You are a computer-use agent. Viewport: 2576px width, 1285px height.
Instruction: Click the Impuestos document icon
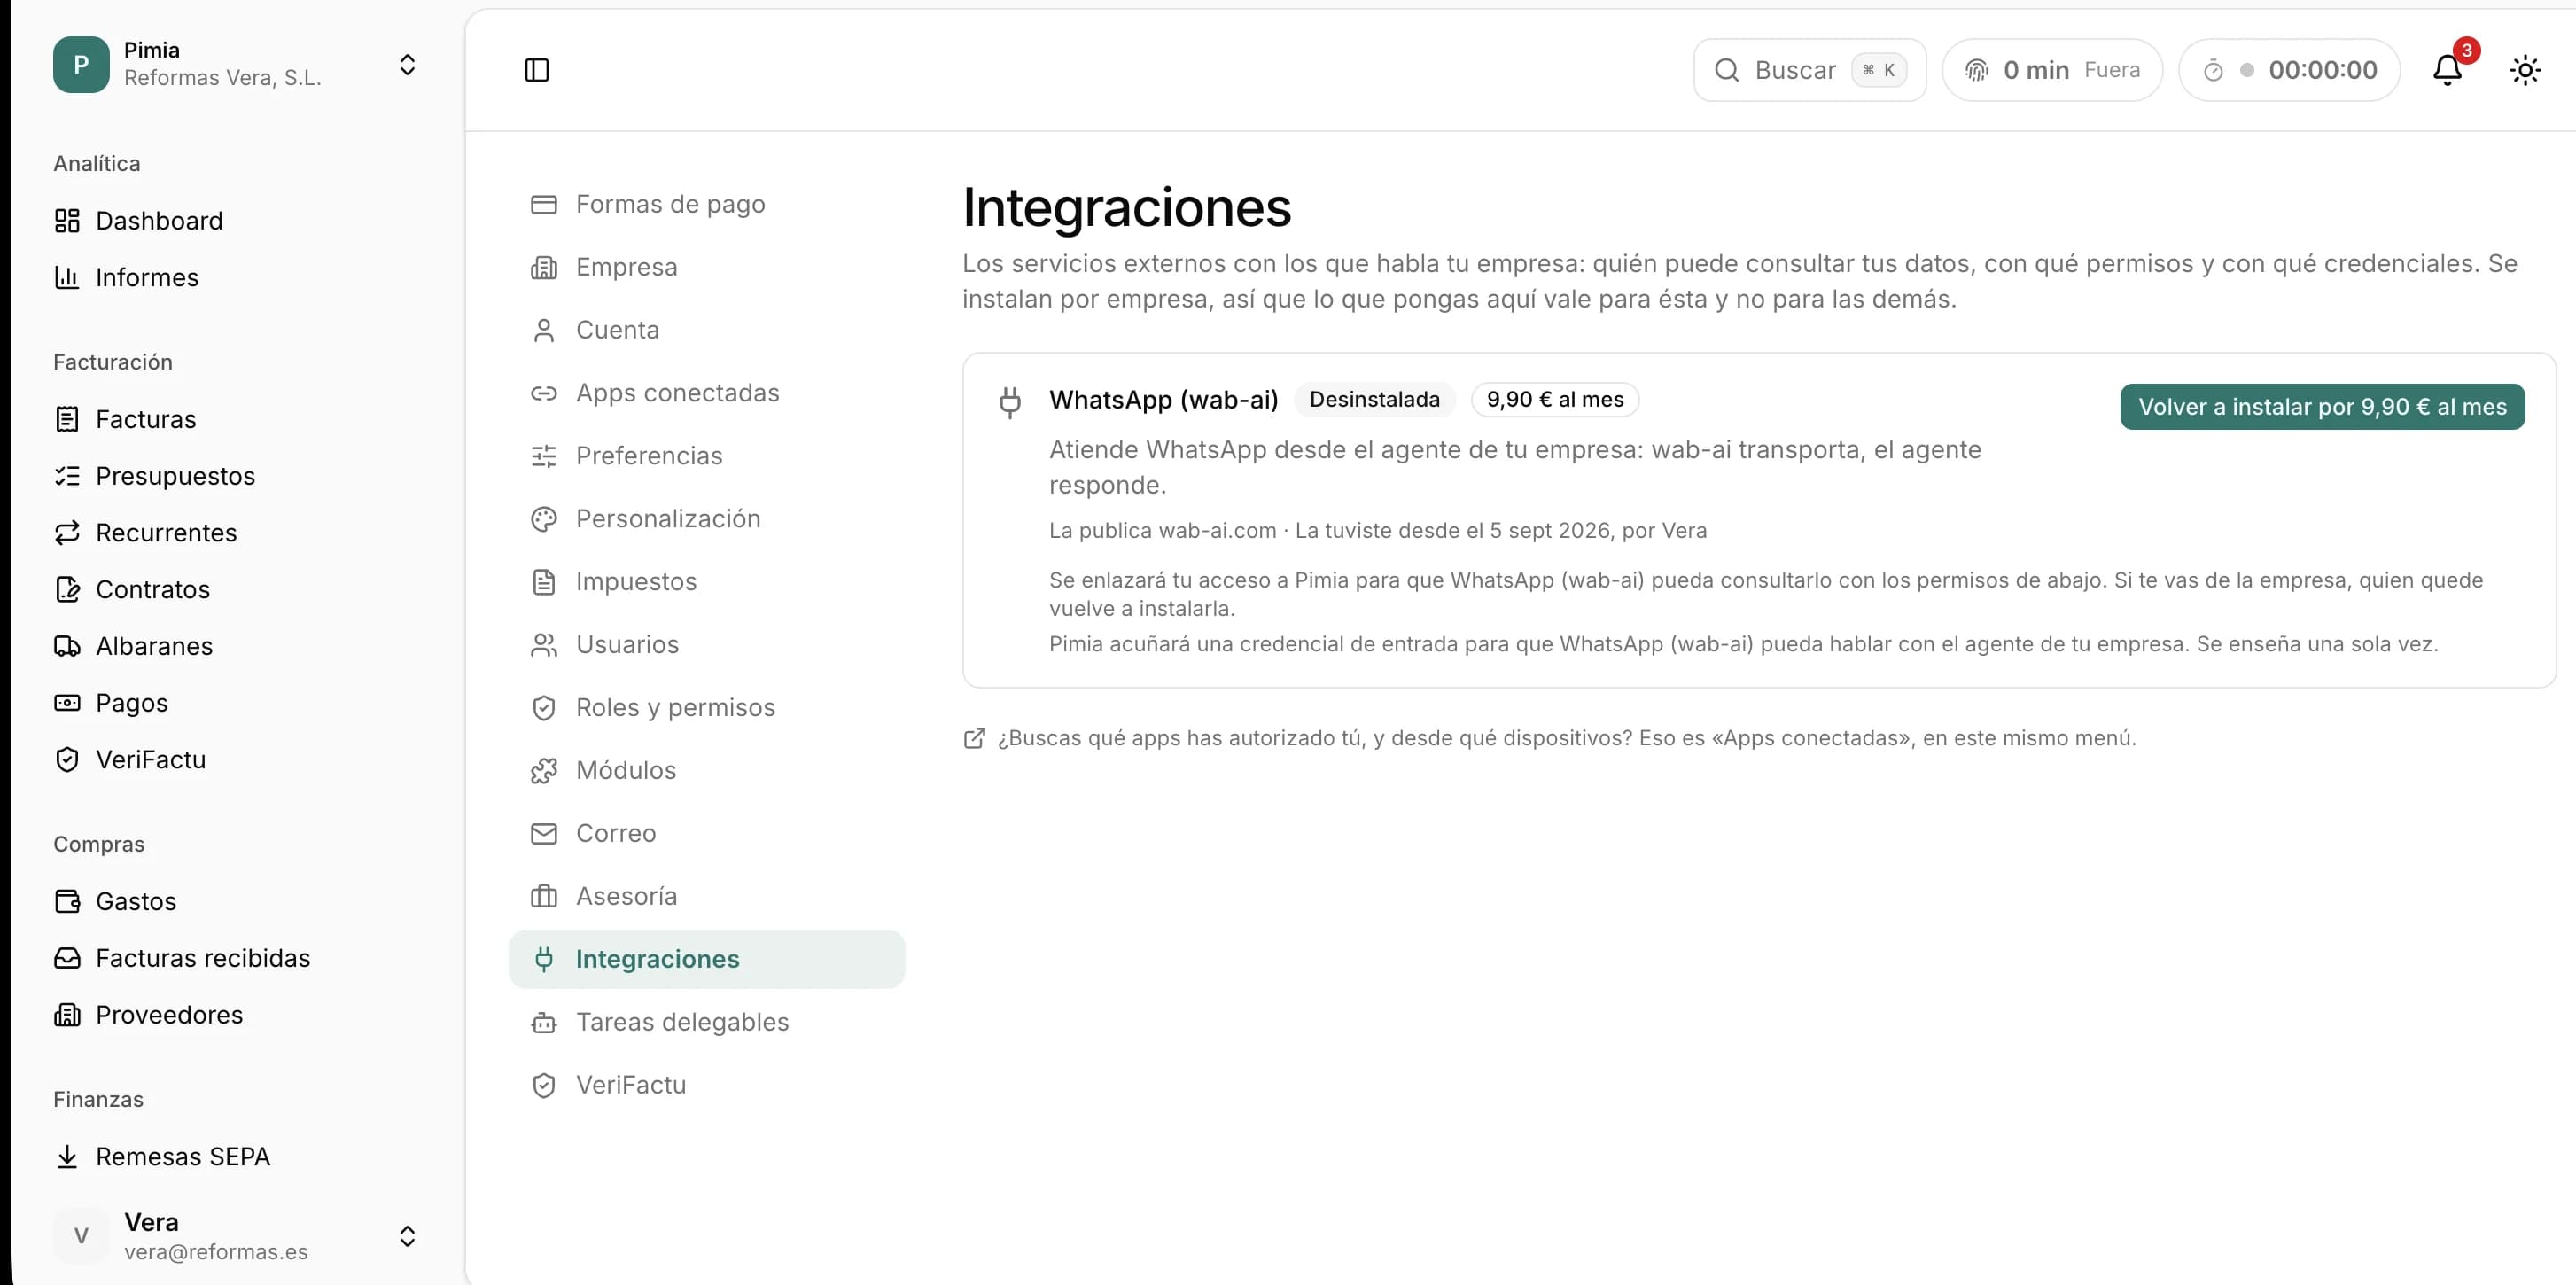(544, 582)
